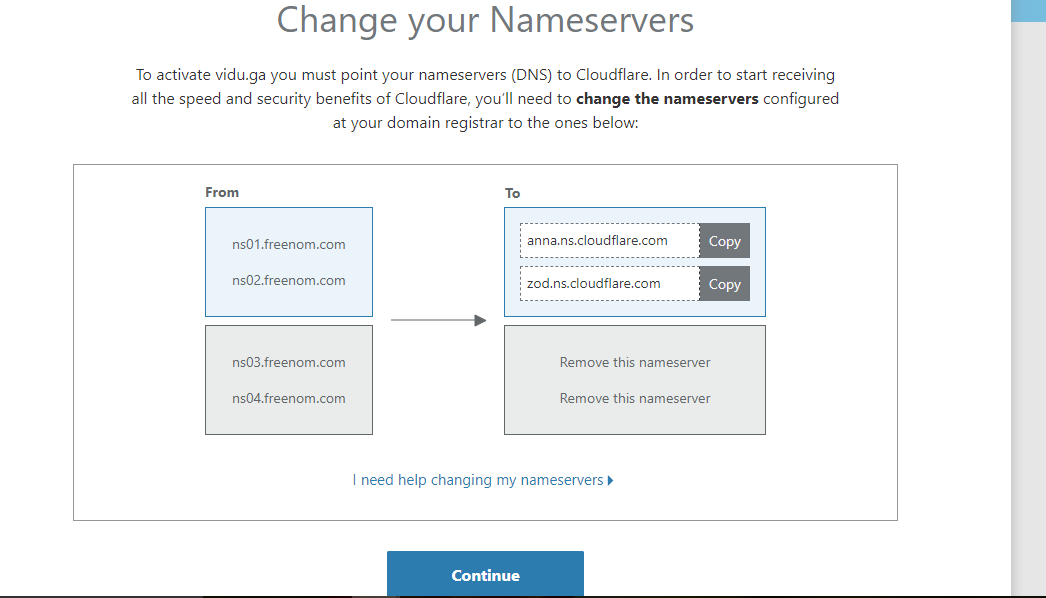Expand the triangle beside the help link
Viewport: 1046px width, 598px height.
click(610, 480)
